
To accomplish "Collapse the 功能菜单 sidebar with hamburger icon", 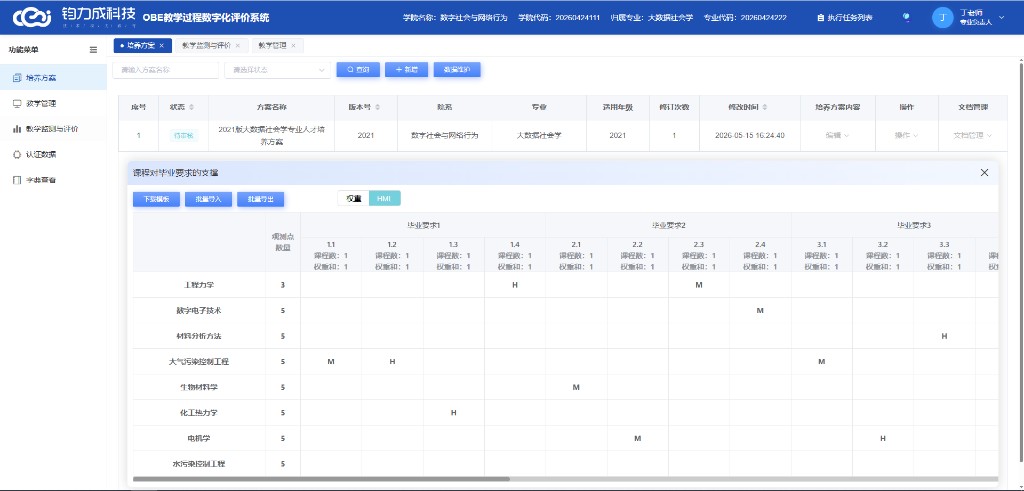I will (x=93, y=50).
